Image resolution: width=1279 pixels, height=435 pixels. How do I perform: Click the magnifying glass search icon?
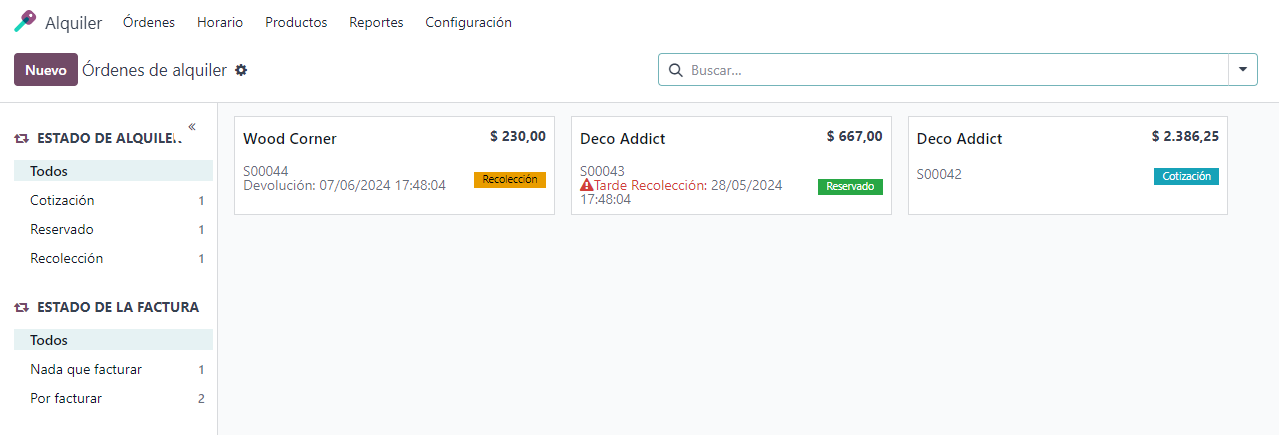(675, 70)
